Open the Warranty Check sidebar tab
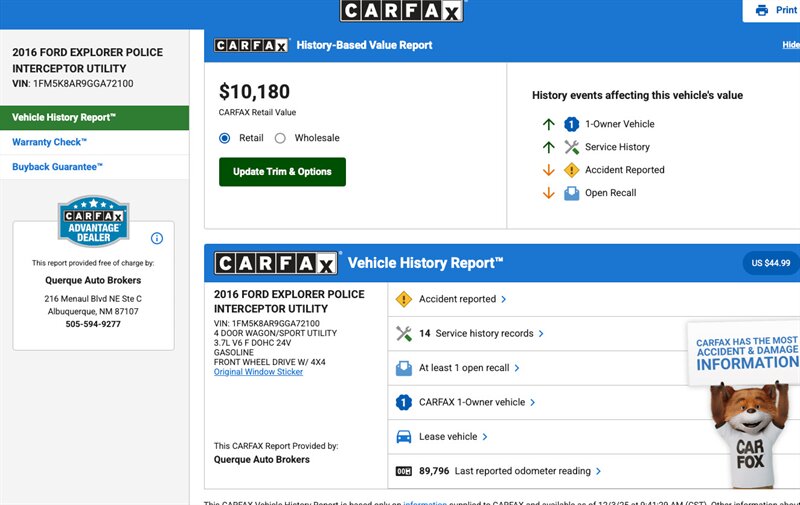The height and width of the screenshot is (505, 800). point(50,142)
